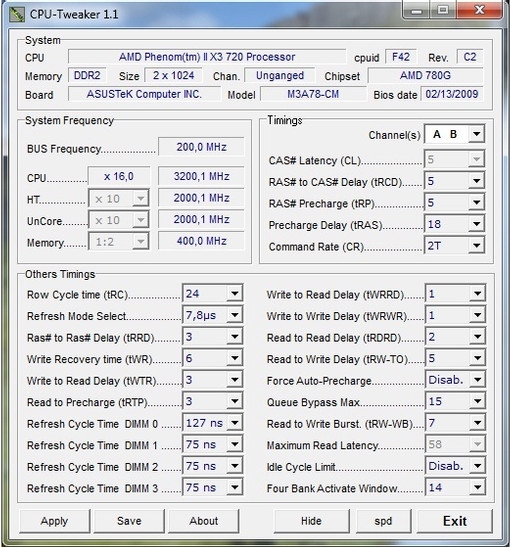Open Read to Precharge (tRTP) dropdown
Image resolution: width=510 pixels, height=547 pixels.
pos(212,402)
